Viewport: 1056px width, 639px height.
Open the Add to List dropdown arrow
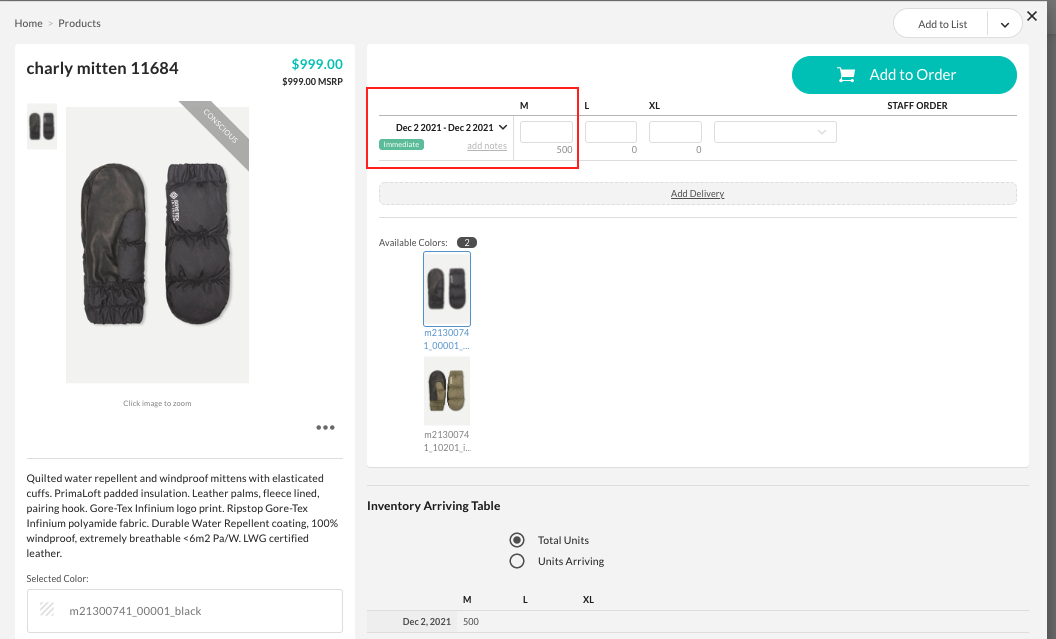click(1005, 24)
